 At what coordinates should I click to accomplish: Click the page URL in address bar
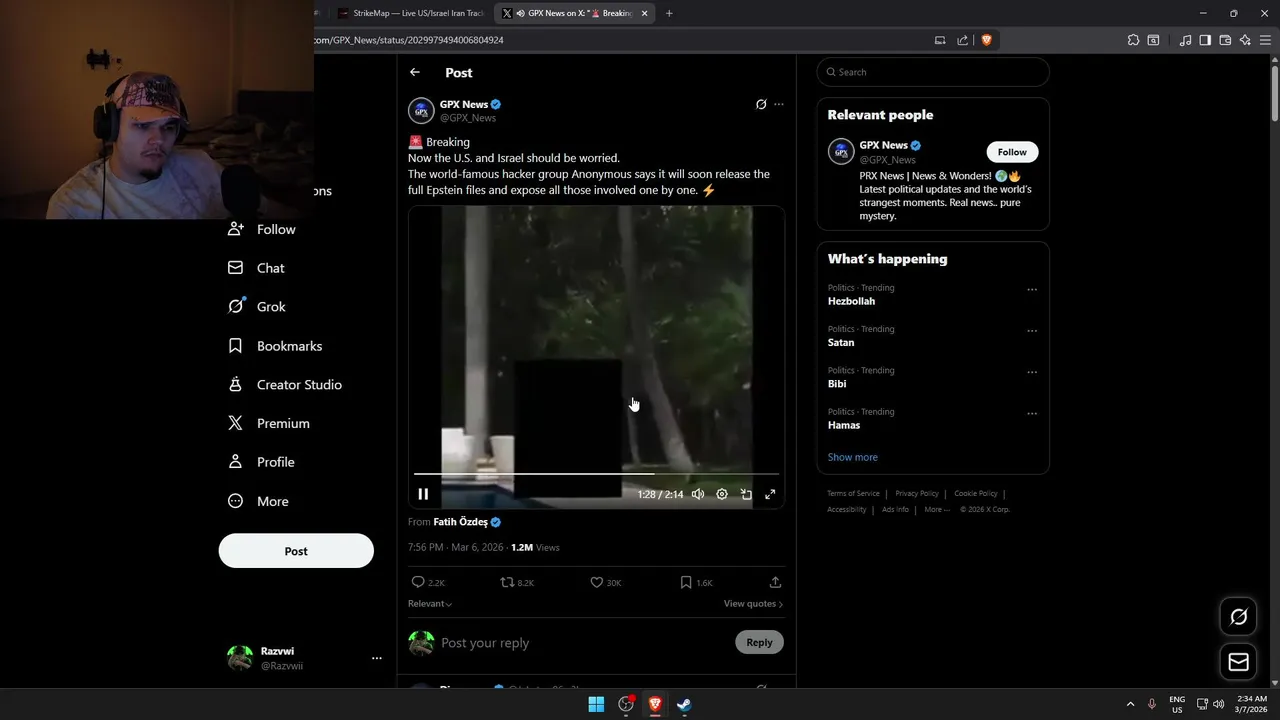(409, 40)
